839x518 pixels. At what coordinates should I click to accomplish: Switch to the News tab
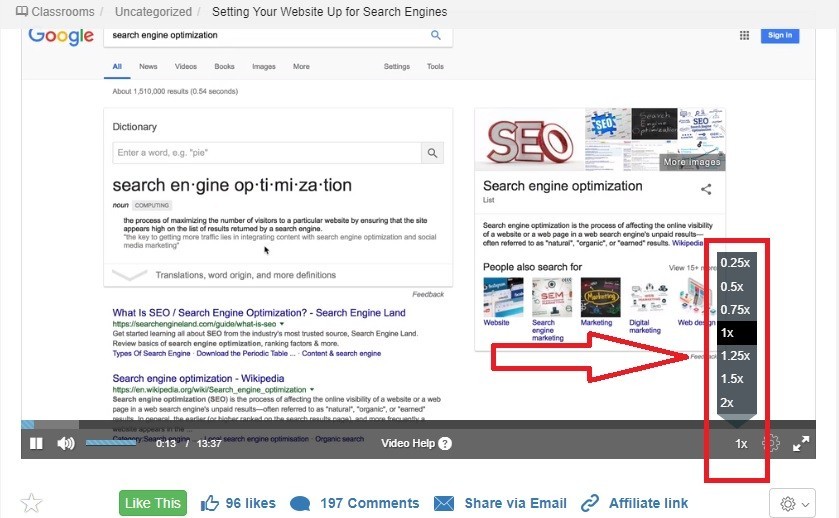point(148,66)
